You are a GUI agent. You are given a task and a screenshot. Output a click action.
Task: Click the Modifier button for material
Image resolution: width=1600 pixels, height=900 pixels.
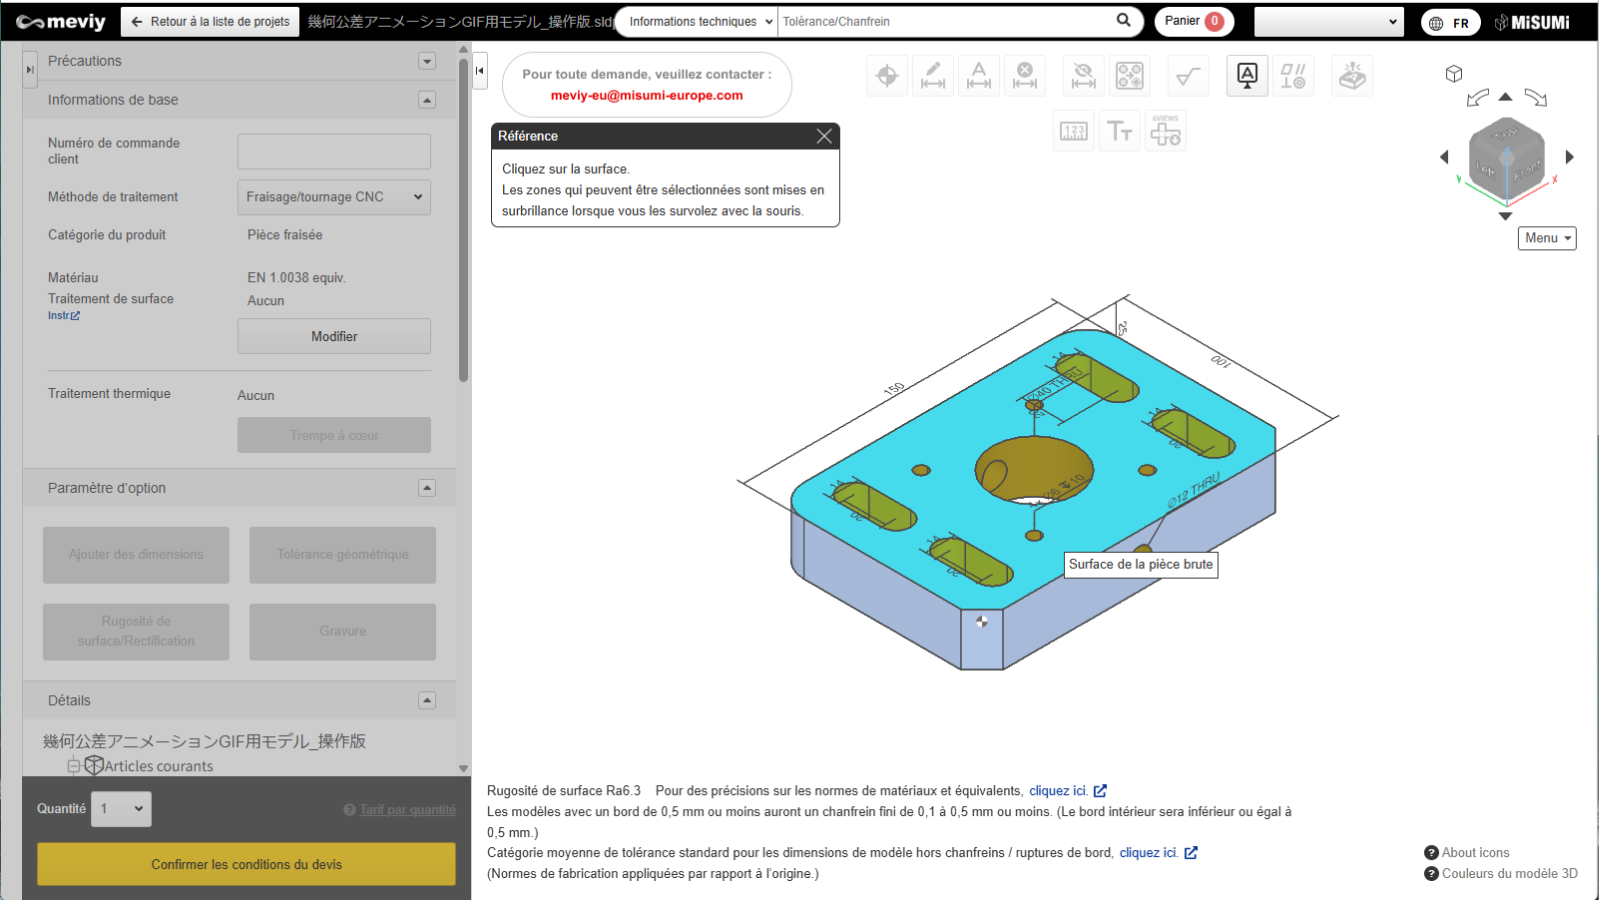click(x=334, y=337)
